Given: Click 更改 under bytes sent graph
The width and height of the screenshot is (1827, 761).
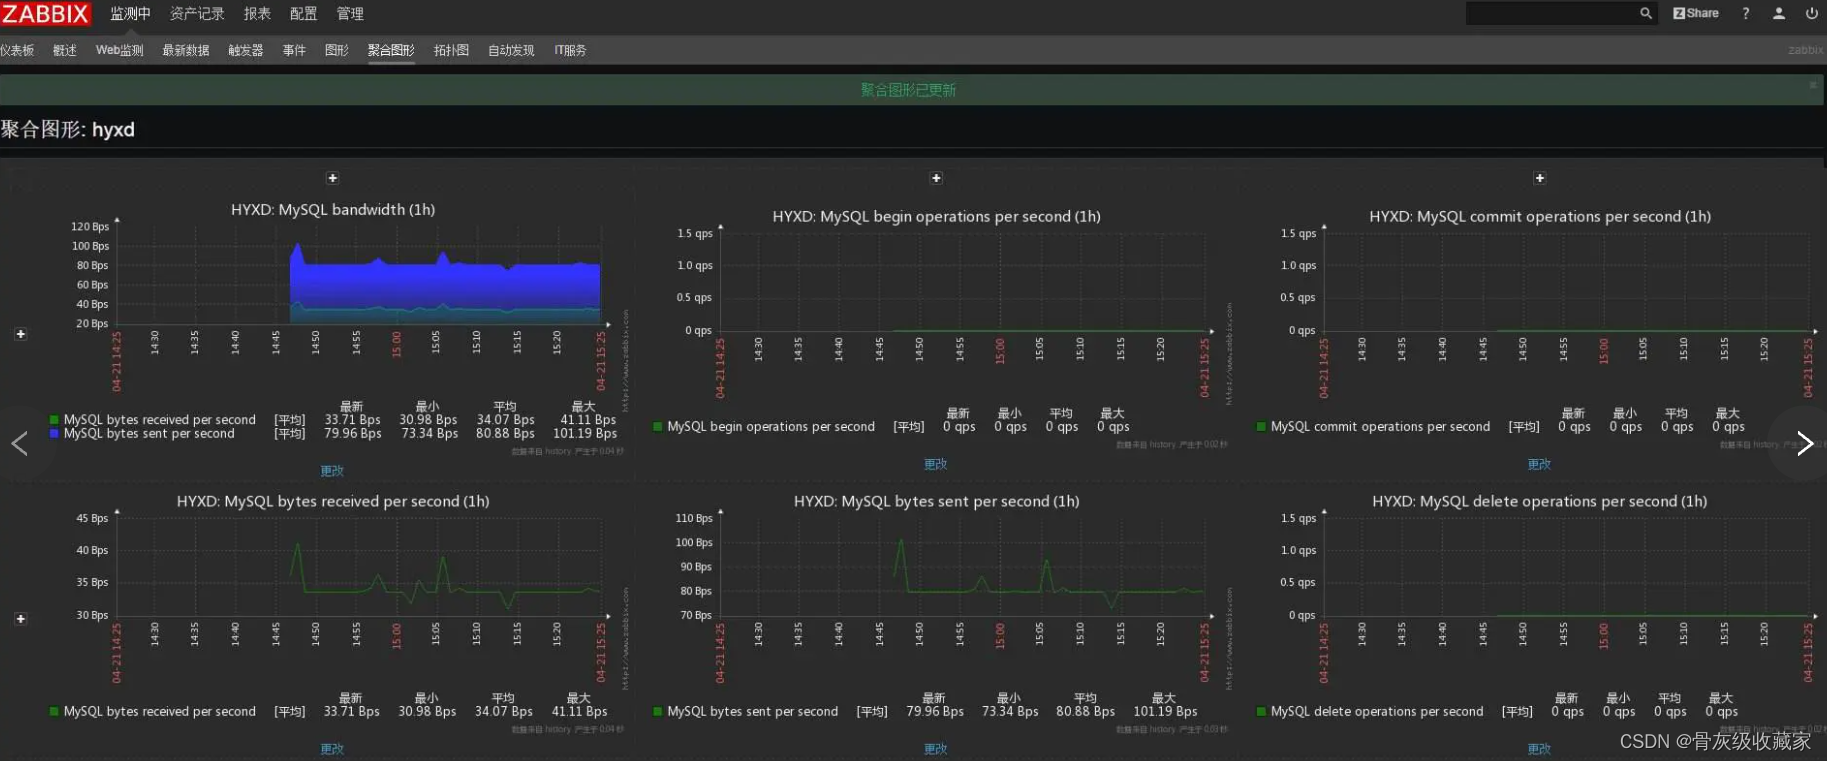Looking at the screenshot, I should pyautogui.click(x=936, y=749).
